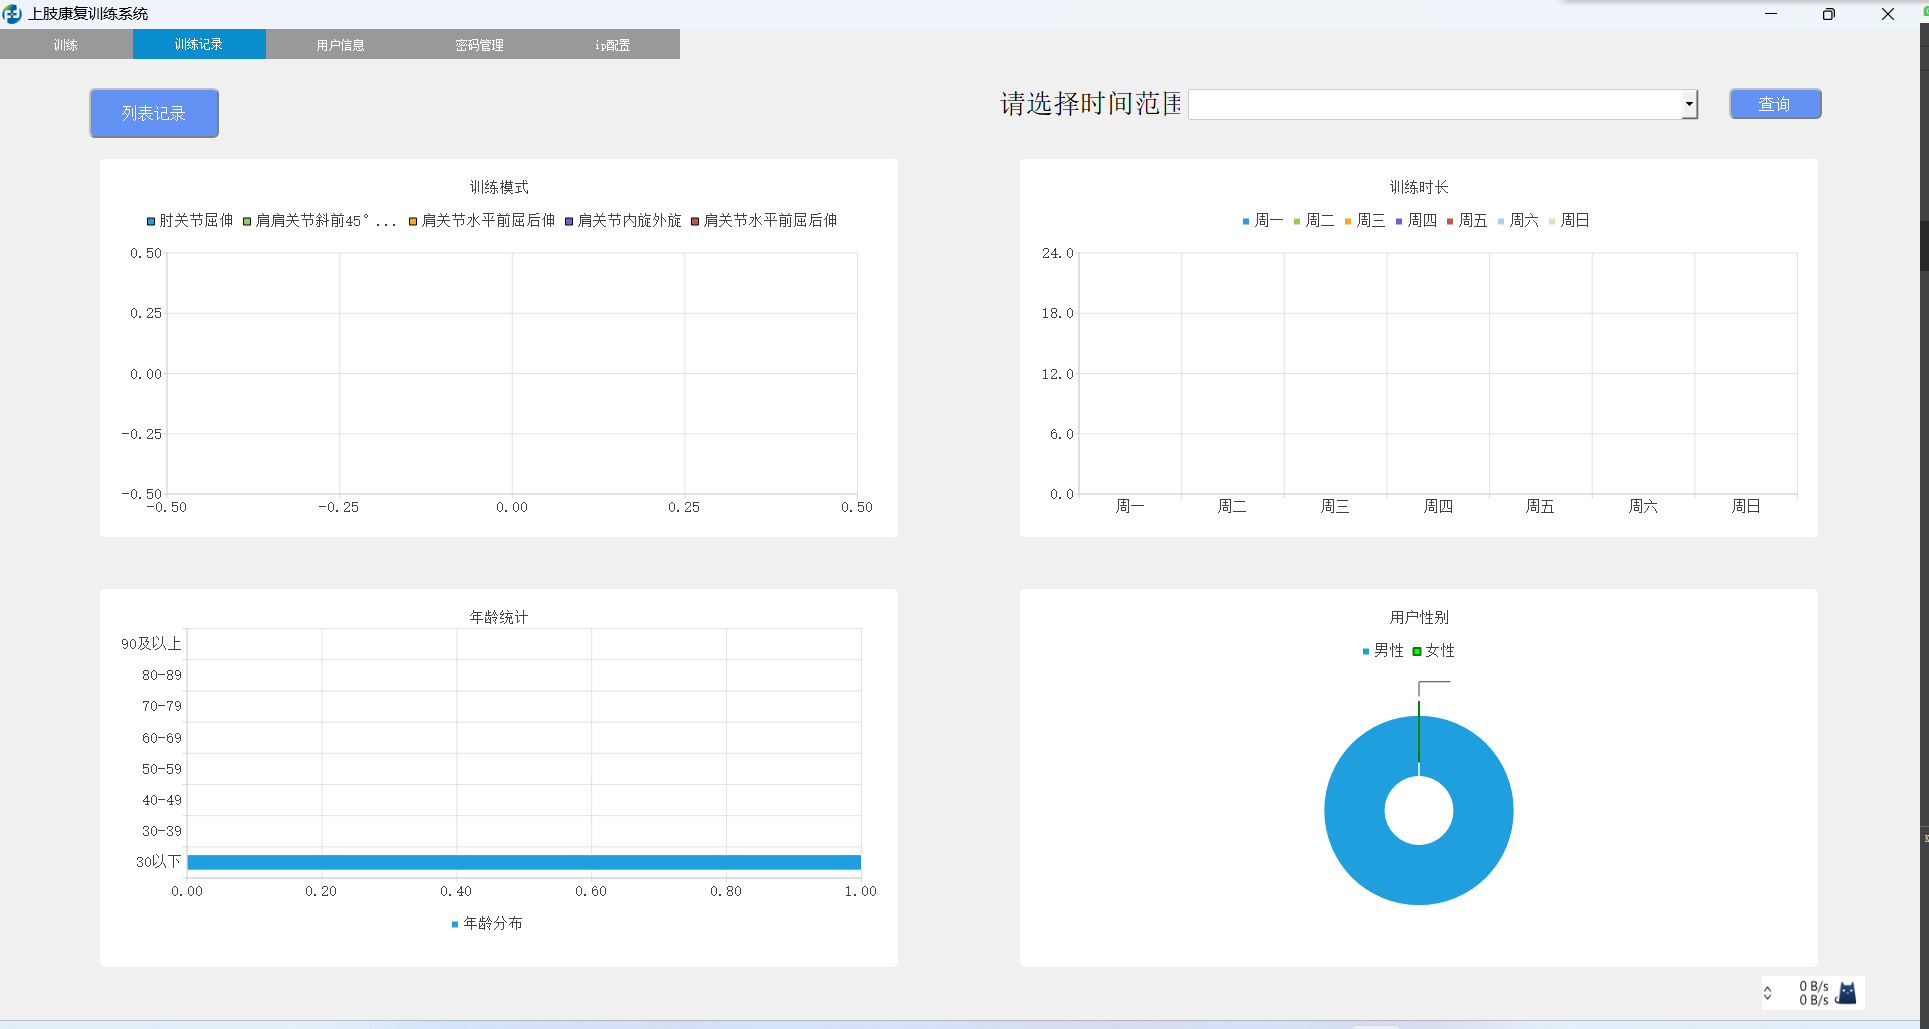The width and height of the screenshot is (1929, 1029).
Task: Click the 80-89 age axis label
Action: (162, 676)
